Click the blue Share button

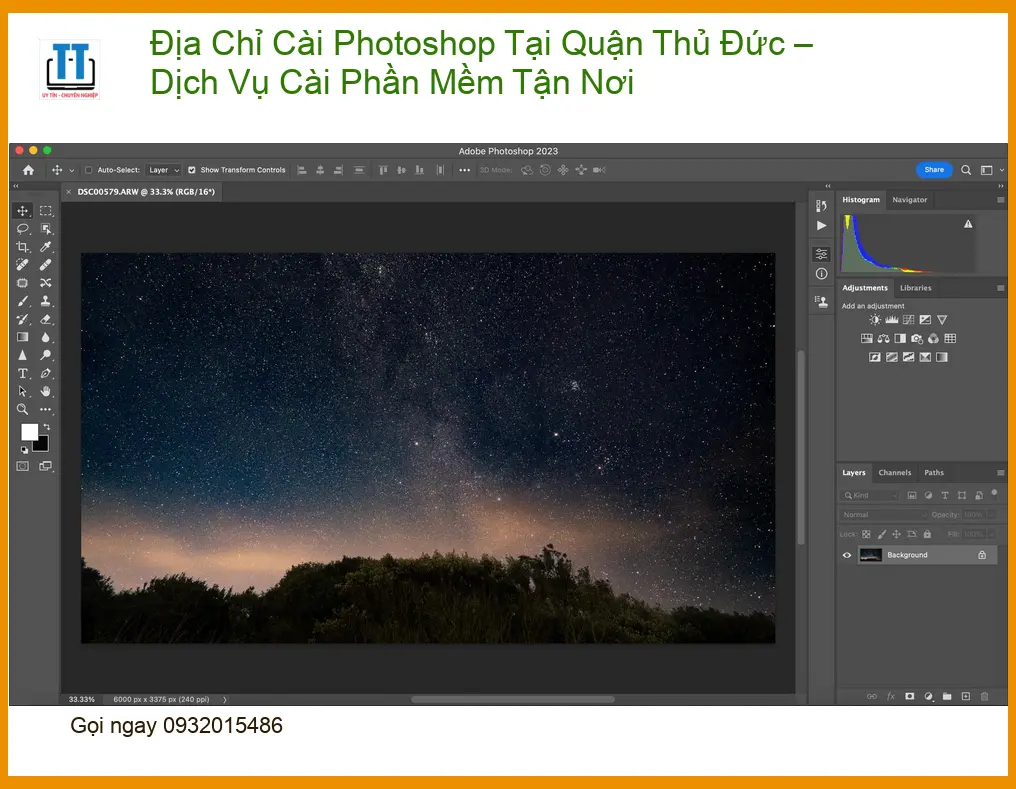pyautogui.click(x=934, y=170)
